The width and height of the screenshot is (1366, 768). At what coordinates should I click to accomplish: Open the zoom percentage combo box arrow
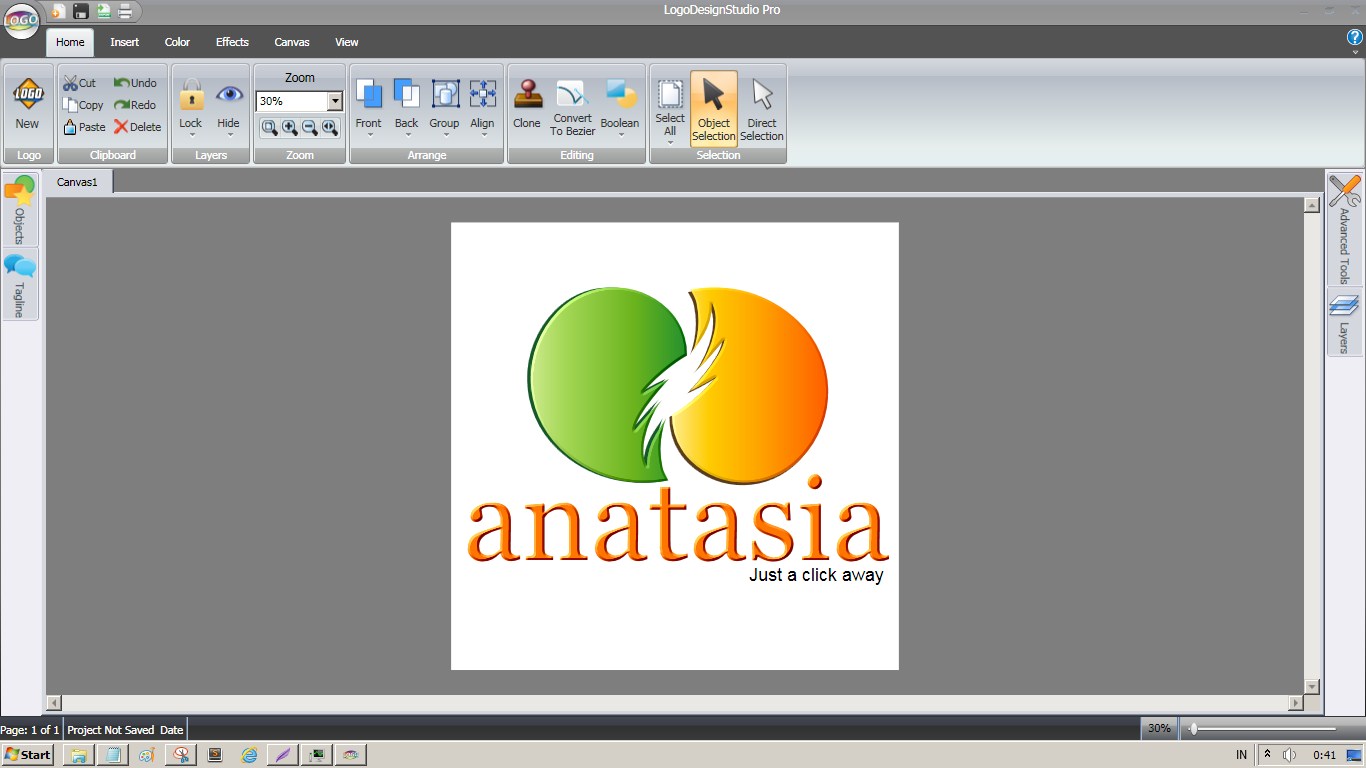tap(335, 101)
